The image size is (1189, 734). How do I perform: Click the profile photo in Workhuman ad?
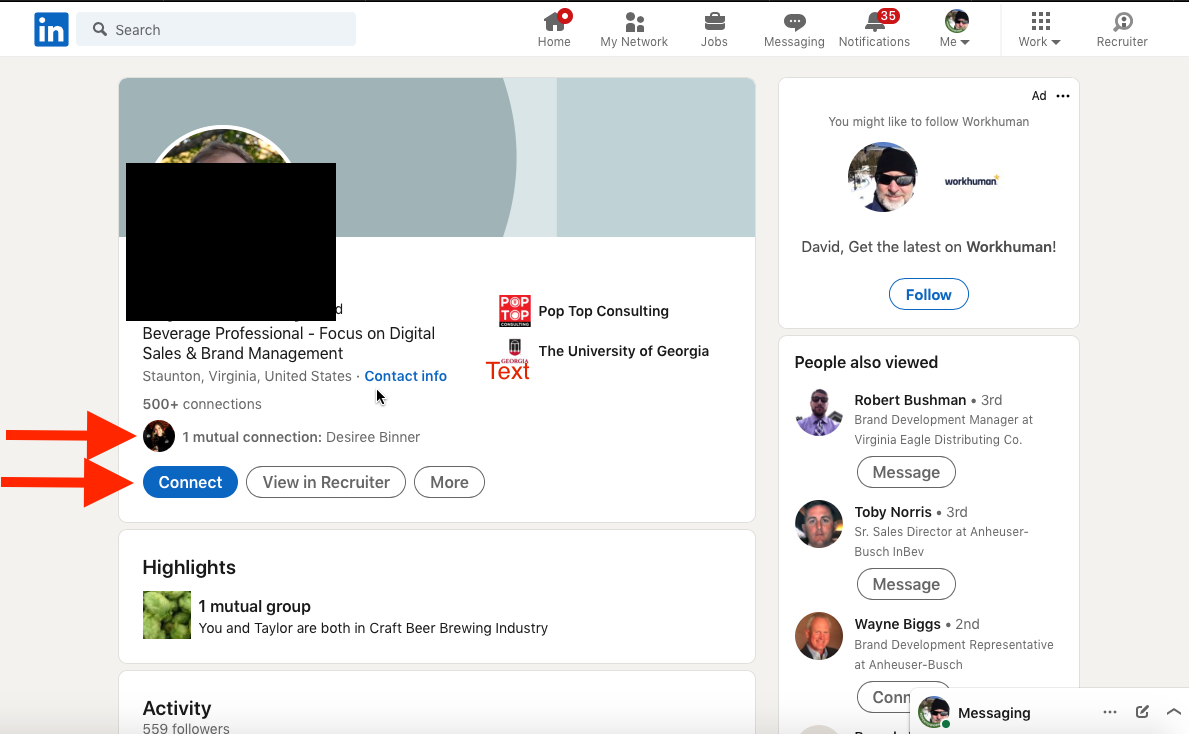click(x=883, y=177)
